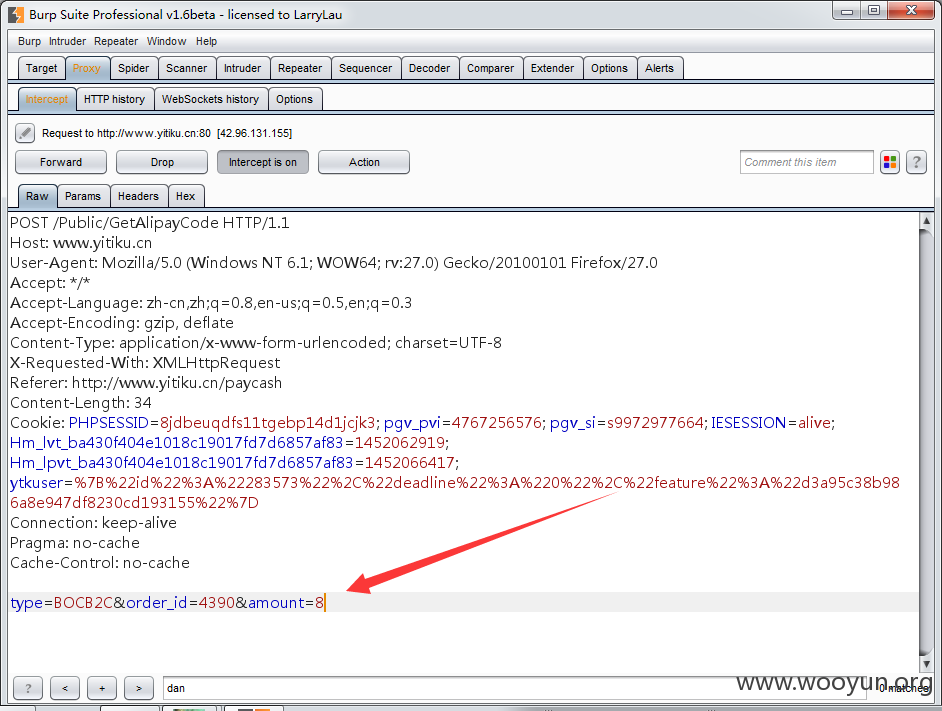Screen dimensions: 942x711
Task: Open the HTTP history sub-tab
Action: pyautogui.click(x=114, y=100)
